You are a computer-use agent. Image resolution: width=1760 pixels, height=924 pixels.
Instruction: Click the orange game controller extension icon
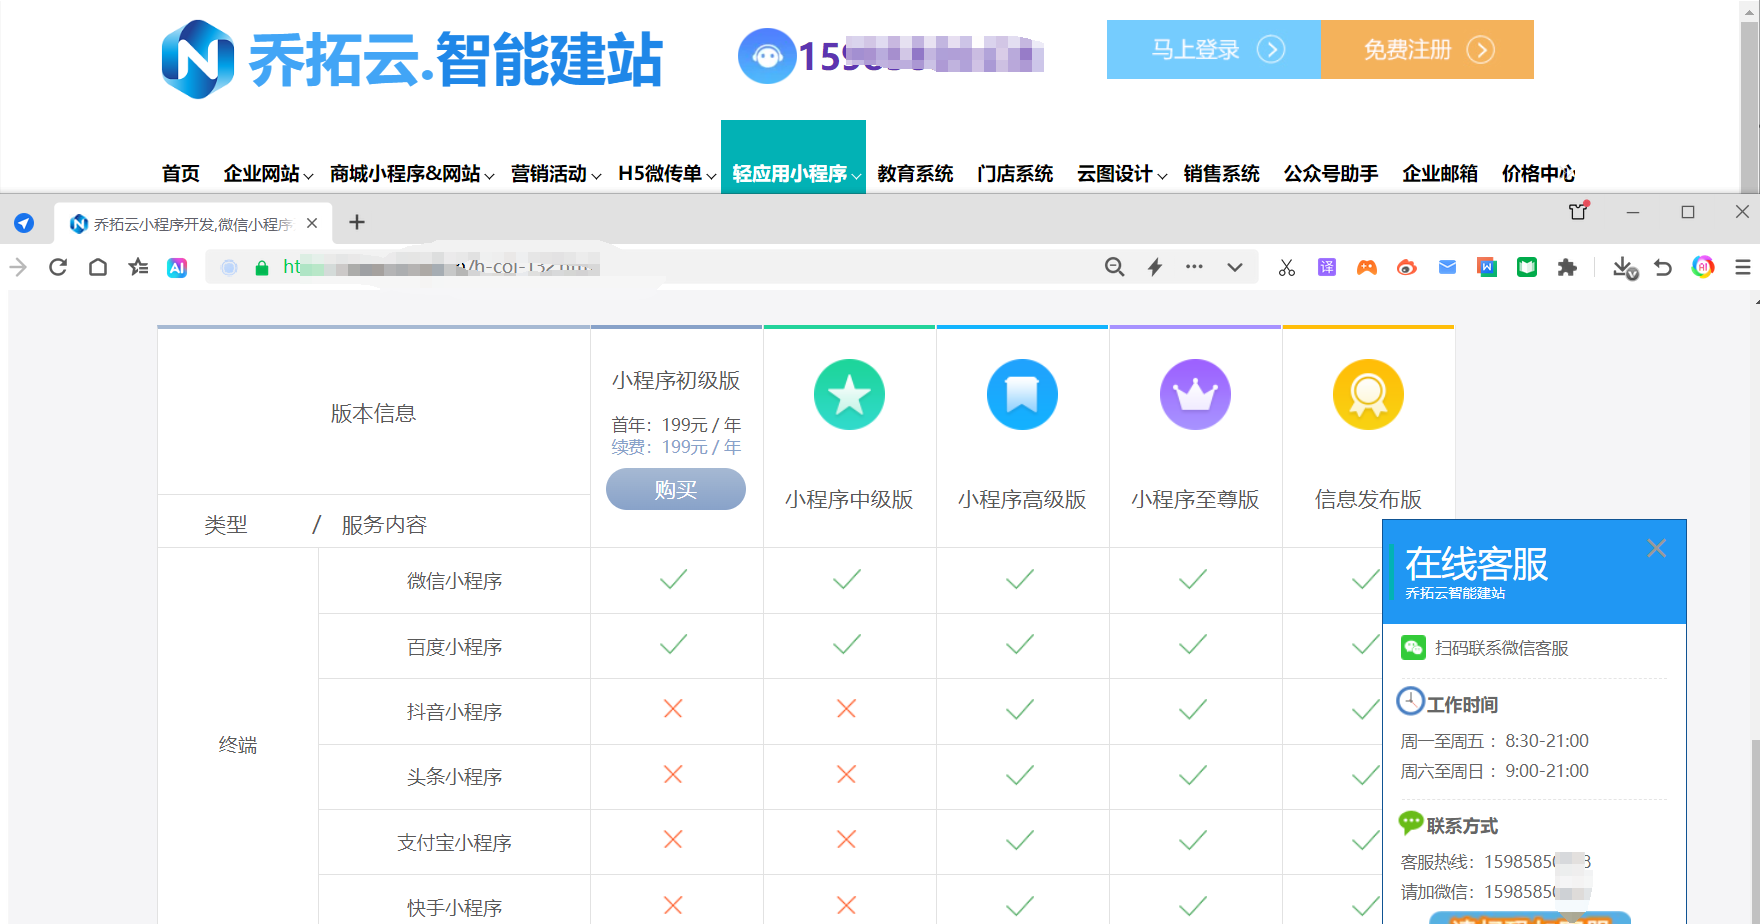coord(1367,267)
